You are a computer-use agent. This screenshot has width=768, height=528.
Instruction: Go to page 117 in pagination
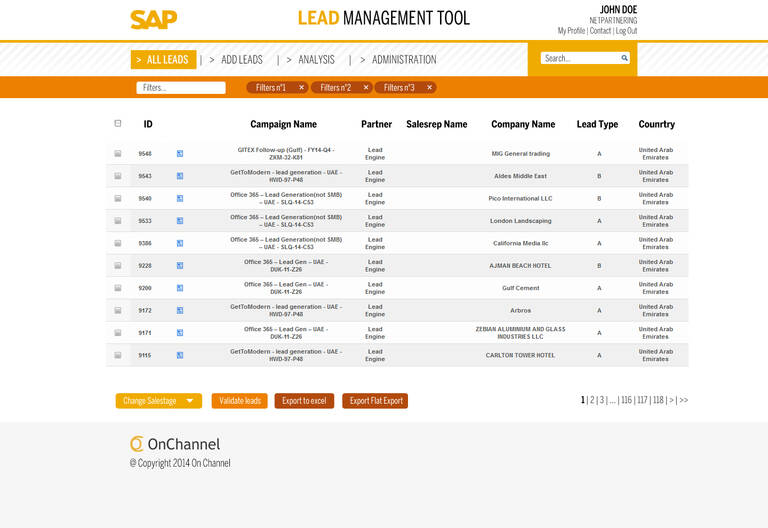click(643, 400)
